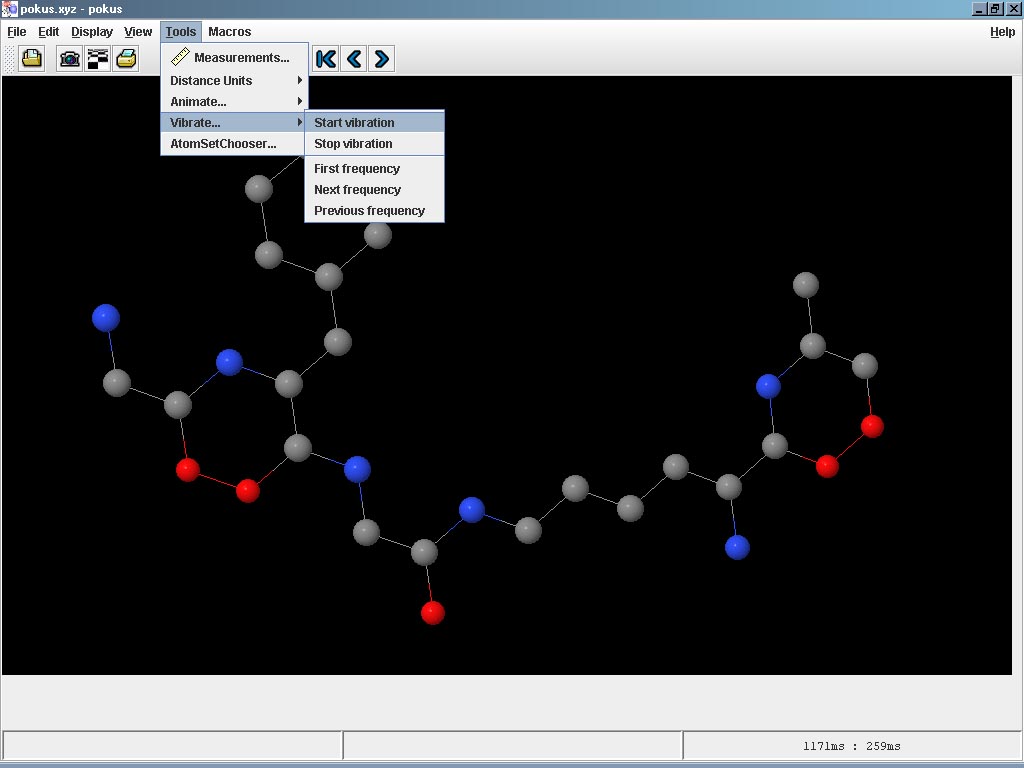Minimize the pokus.xyz window
This screenshot has width=1024, height=768.
point(979,9)
